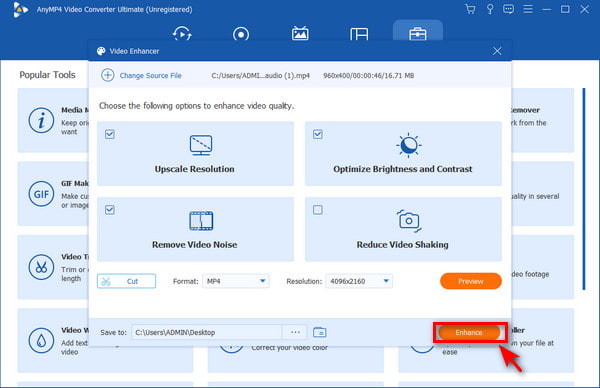Click the Enhance button
Image resolution: width=600 pixels, height=388 pixels.
(x=469, y=333)
